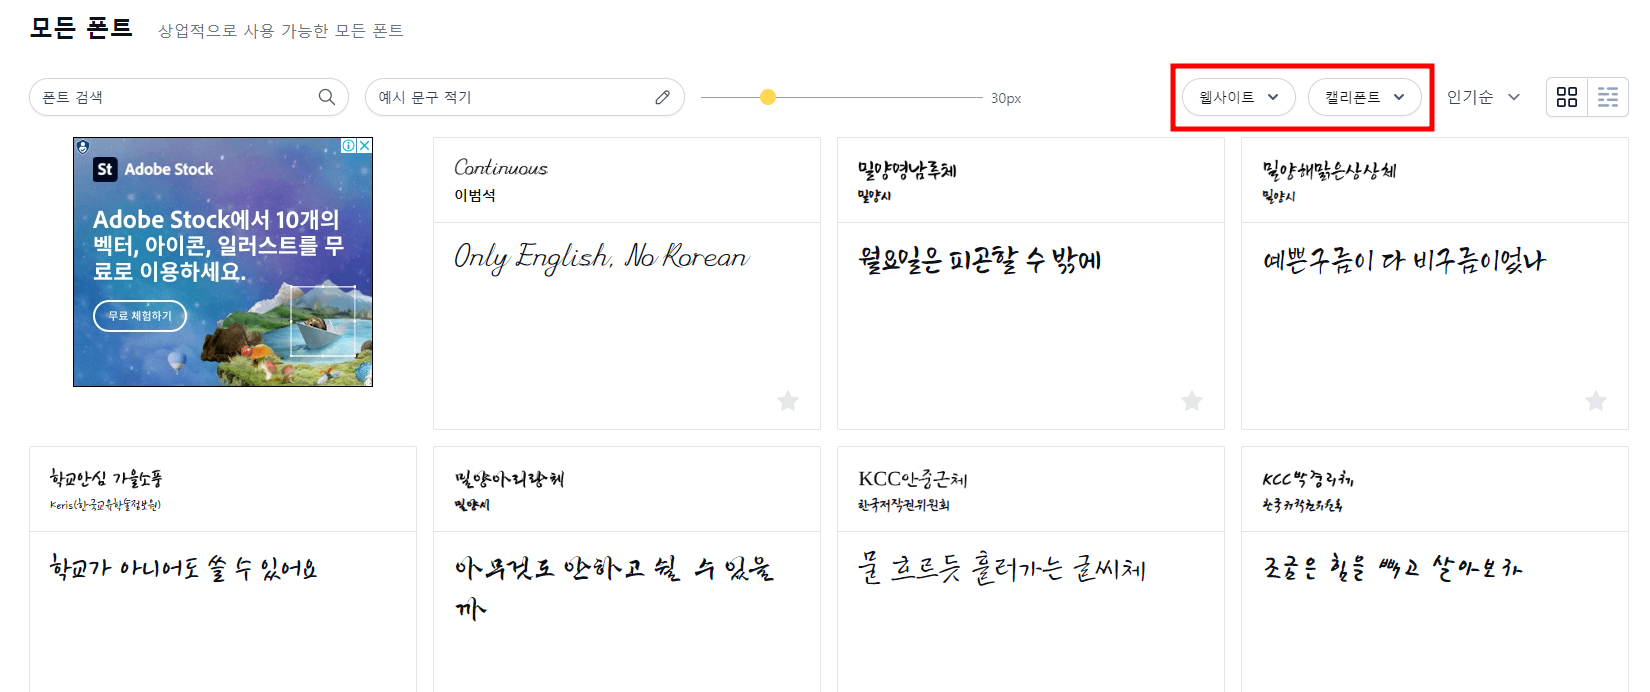The height and width of the screenshot is (692, 1650).
Task: Click the 학교가 아니어도 쓸 수 있어요 preview
Action: coord(184,568)
